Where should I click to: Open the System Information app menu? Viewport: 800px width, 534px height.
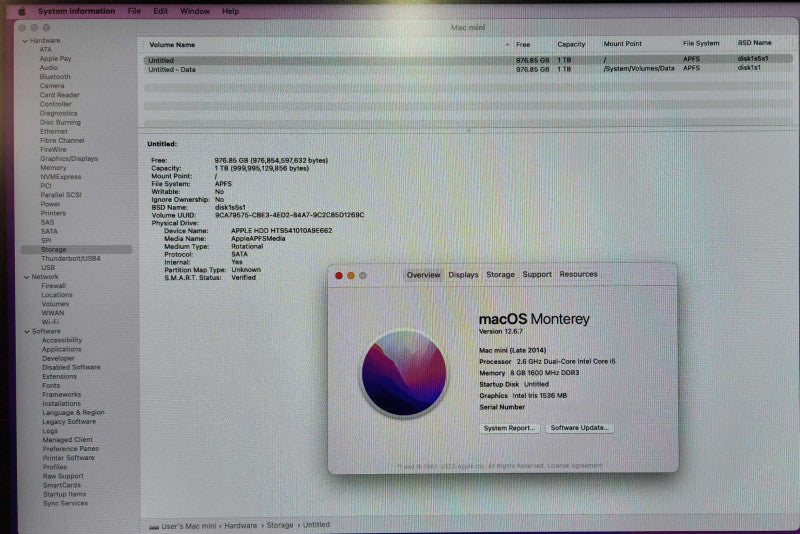pos(77,11)
